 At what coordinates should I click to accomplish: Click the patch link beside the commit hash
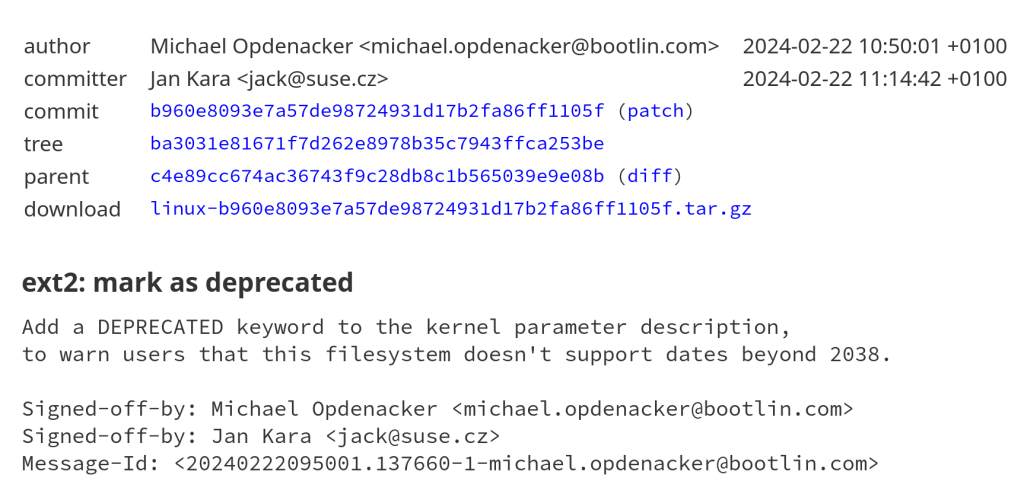click(655, 111)
